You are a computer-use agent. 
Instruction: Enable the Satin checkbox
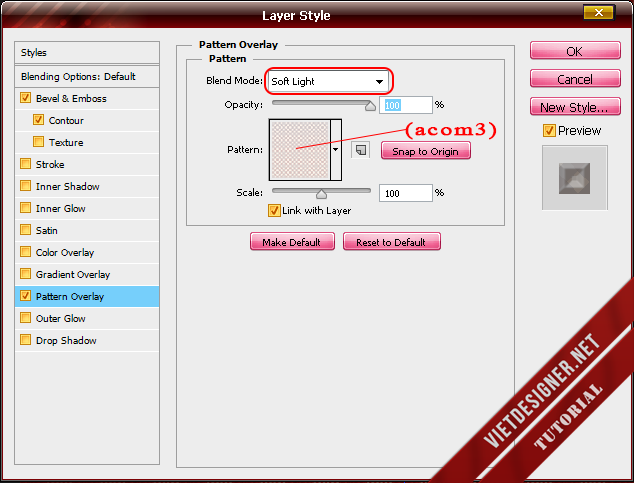(25, 230)
